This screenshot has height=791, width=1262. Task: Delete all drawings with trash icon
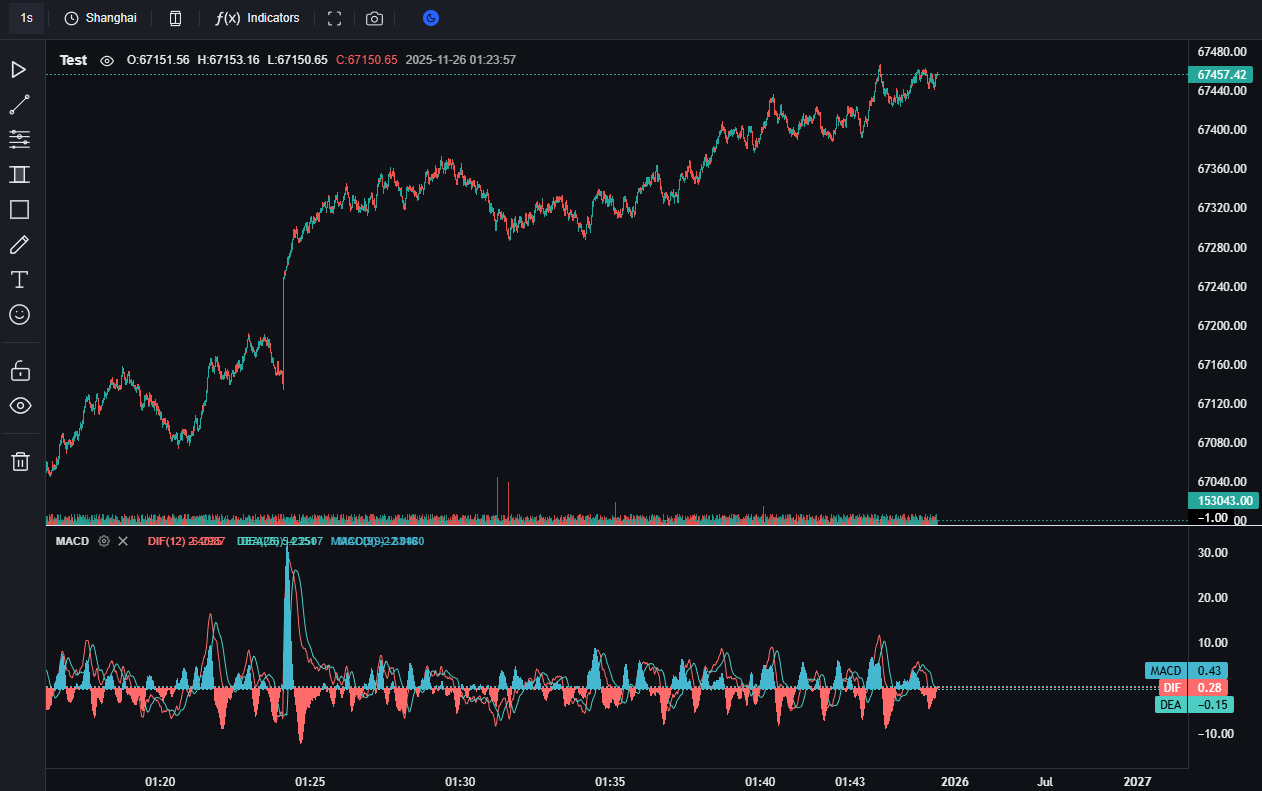[x=20, y=461]
